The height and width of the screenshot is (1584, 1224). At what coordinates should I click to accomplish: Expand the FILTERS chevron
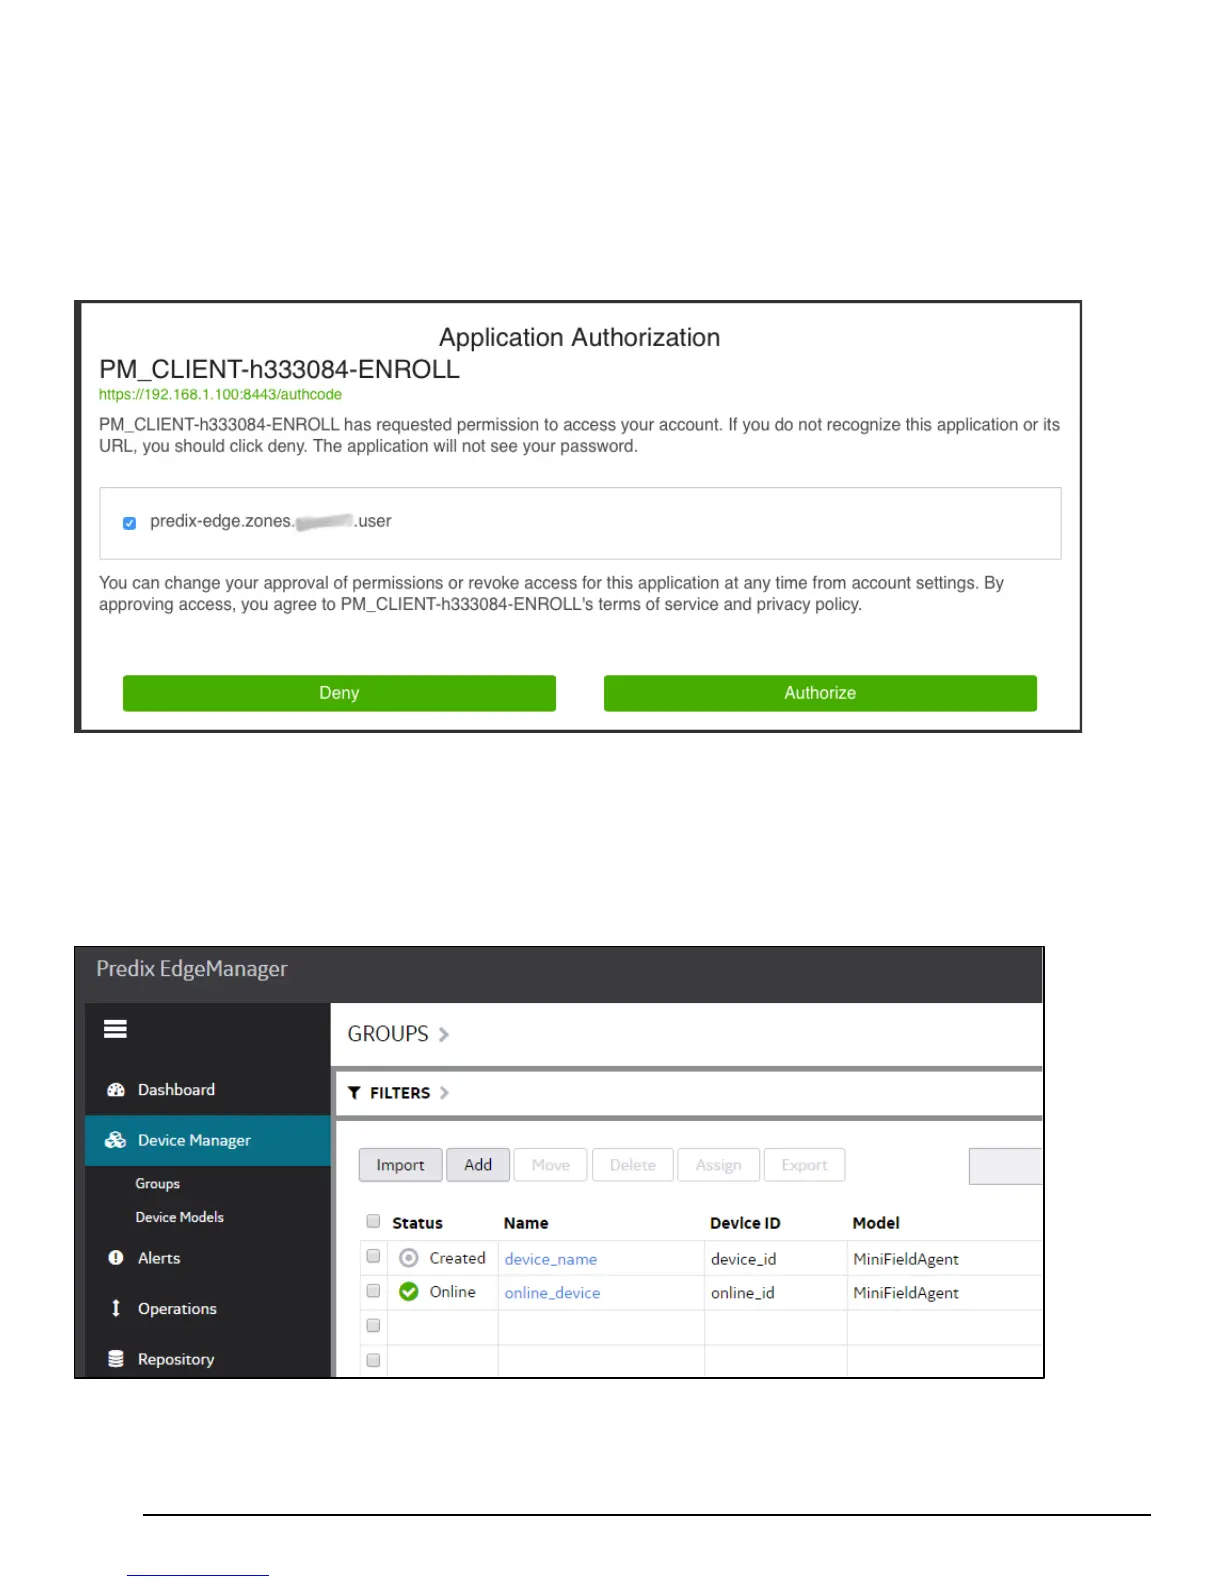tap(444, 1093)
